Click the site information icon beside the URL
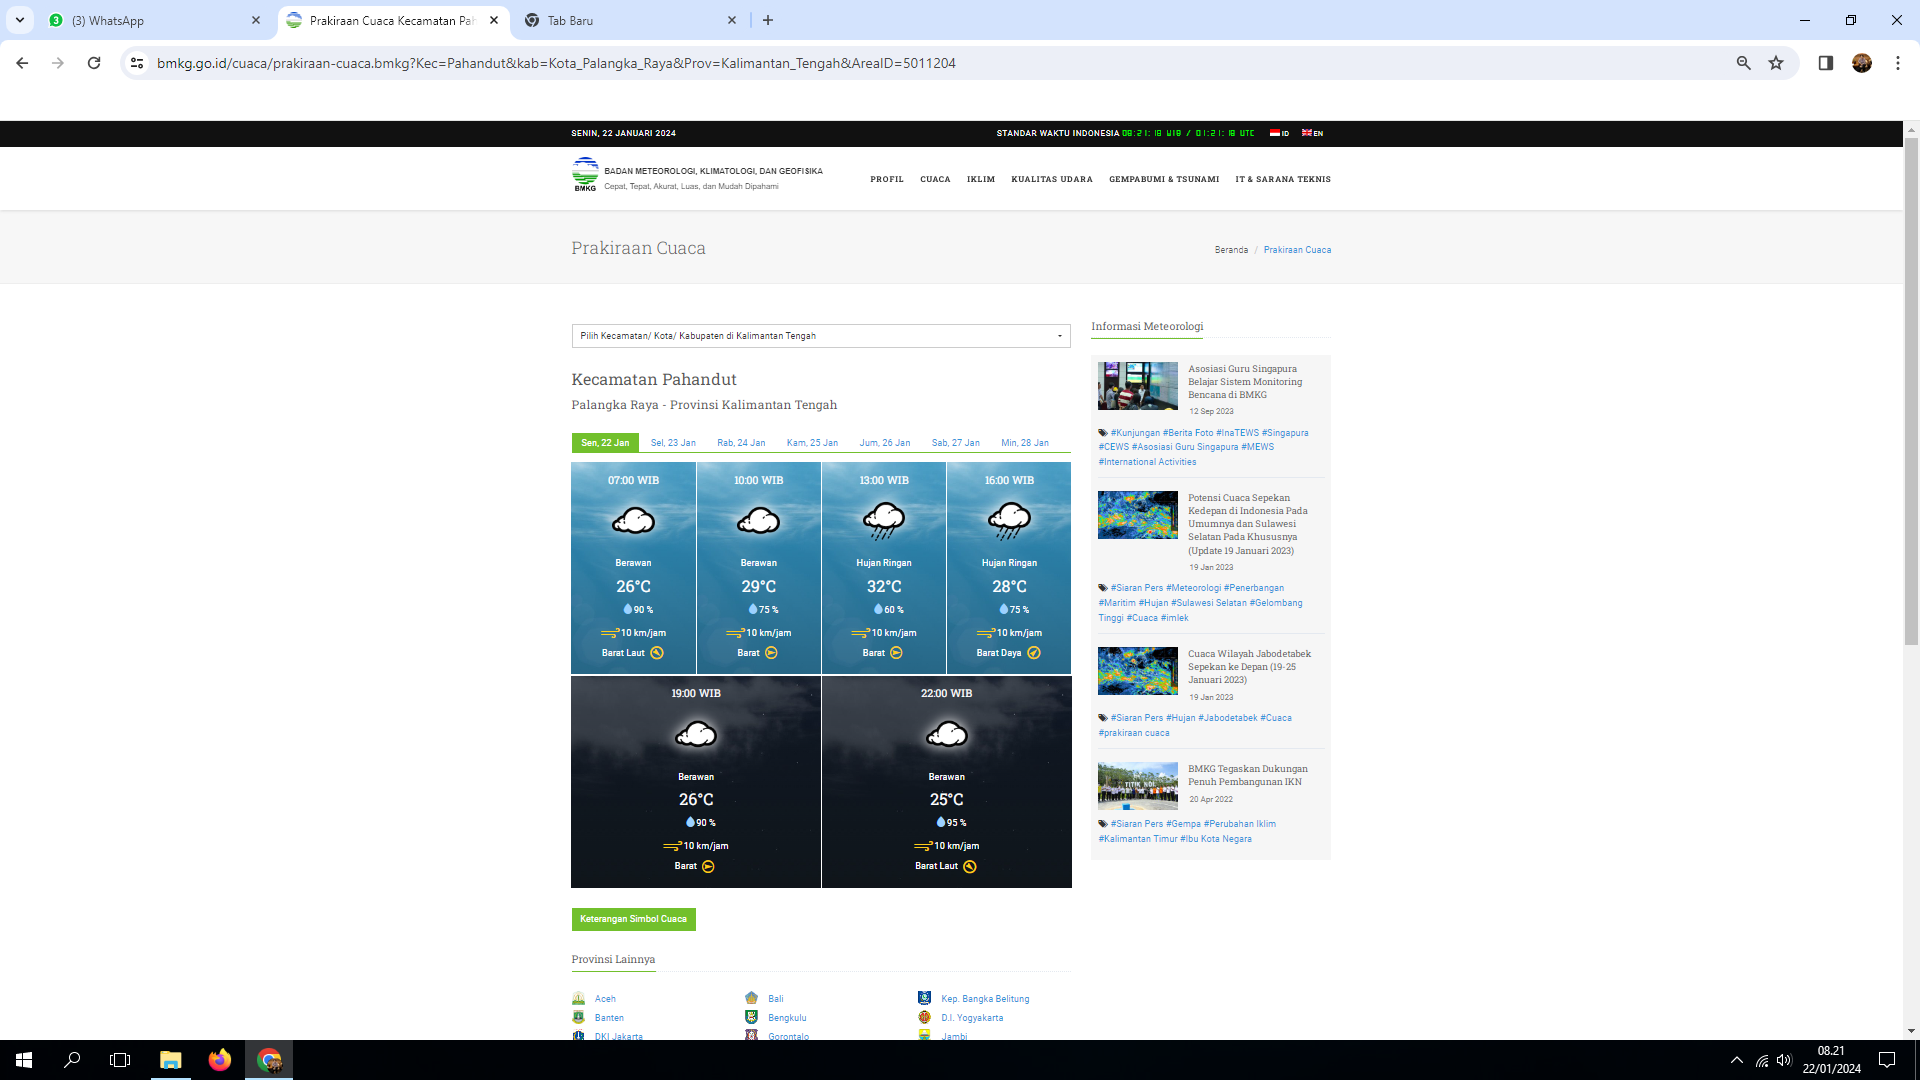 (x=137, y=63)
